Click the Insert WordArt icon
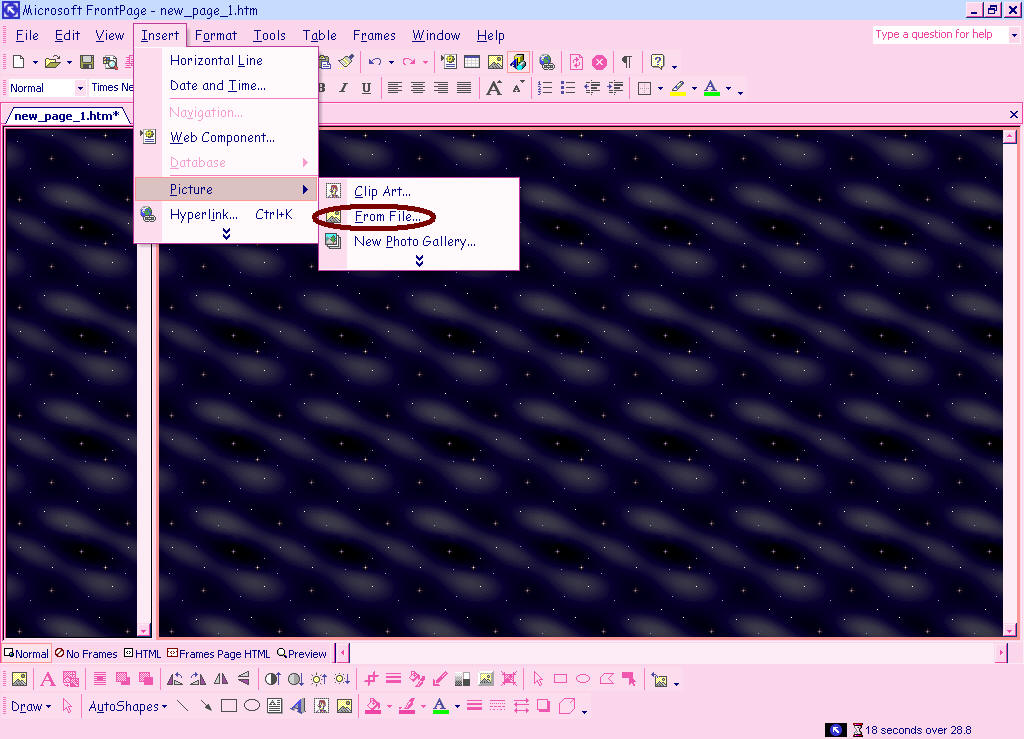Image resolution: width=1024 pixels, height=739 pixels. pyautogui.click(x=298, y=706)
